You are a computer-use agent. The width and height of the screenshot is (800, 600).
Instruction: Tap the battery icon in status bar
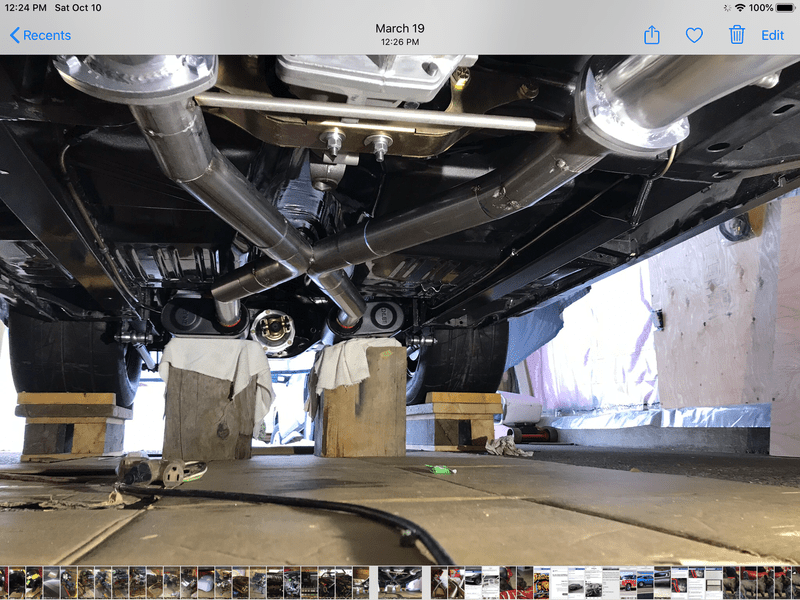(x=788, y=8)
